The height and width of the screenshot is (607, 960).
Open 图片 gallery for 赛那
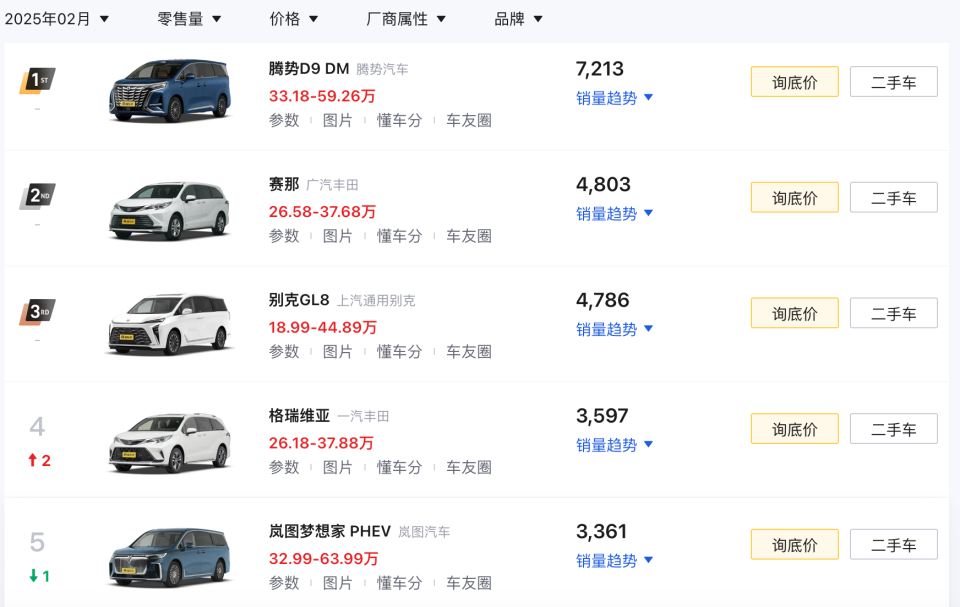[x=338, y=236]
